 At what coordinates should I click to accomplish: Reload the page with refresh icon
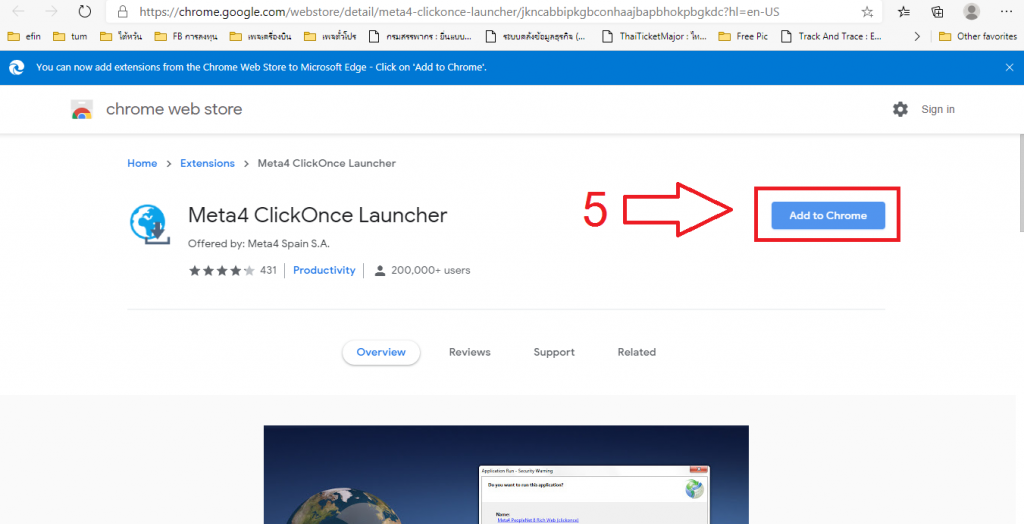click(x=84, y=11)
